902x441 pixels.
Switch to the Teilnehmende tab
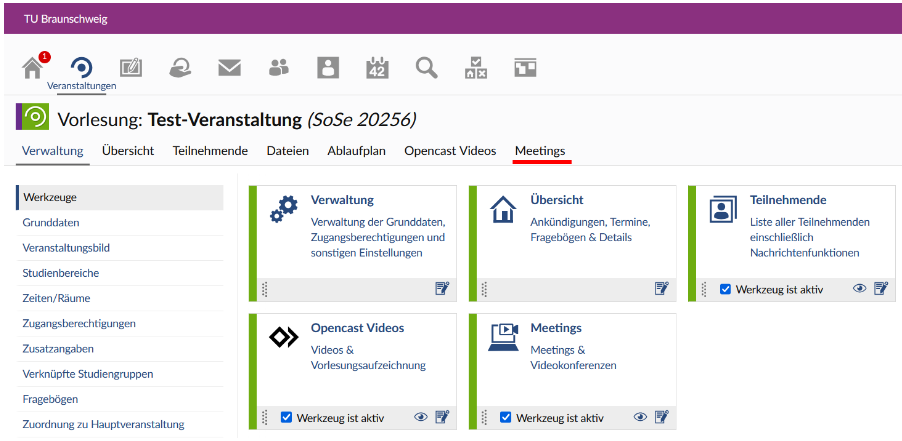pos(210,151)
